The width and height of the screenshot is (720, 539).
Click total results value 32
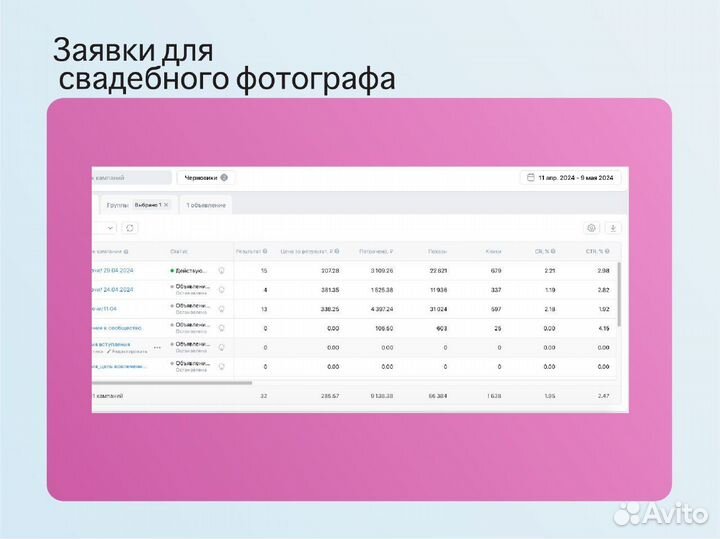[x=264, y=396]
